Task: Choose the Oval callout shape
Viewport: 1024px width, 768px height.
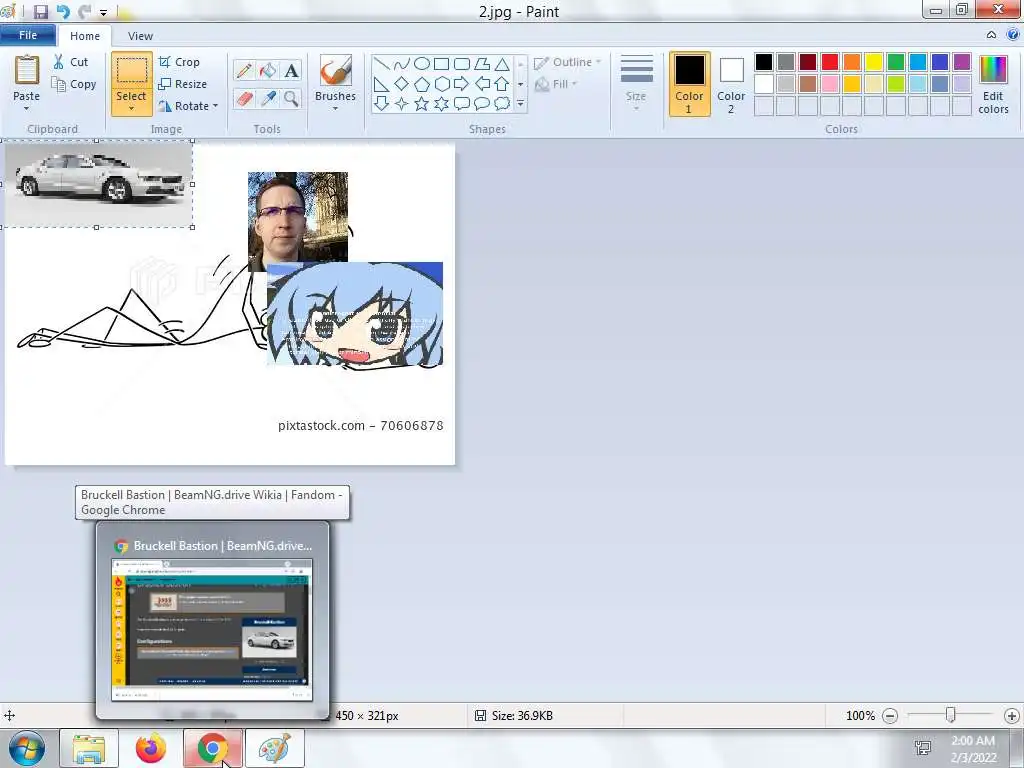Action: (x=482, y=103)
